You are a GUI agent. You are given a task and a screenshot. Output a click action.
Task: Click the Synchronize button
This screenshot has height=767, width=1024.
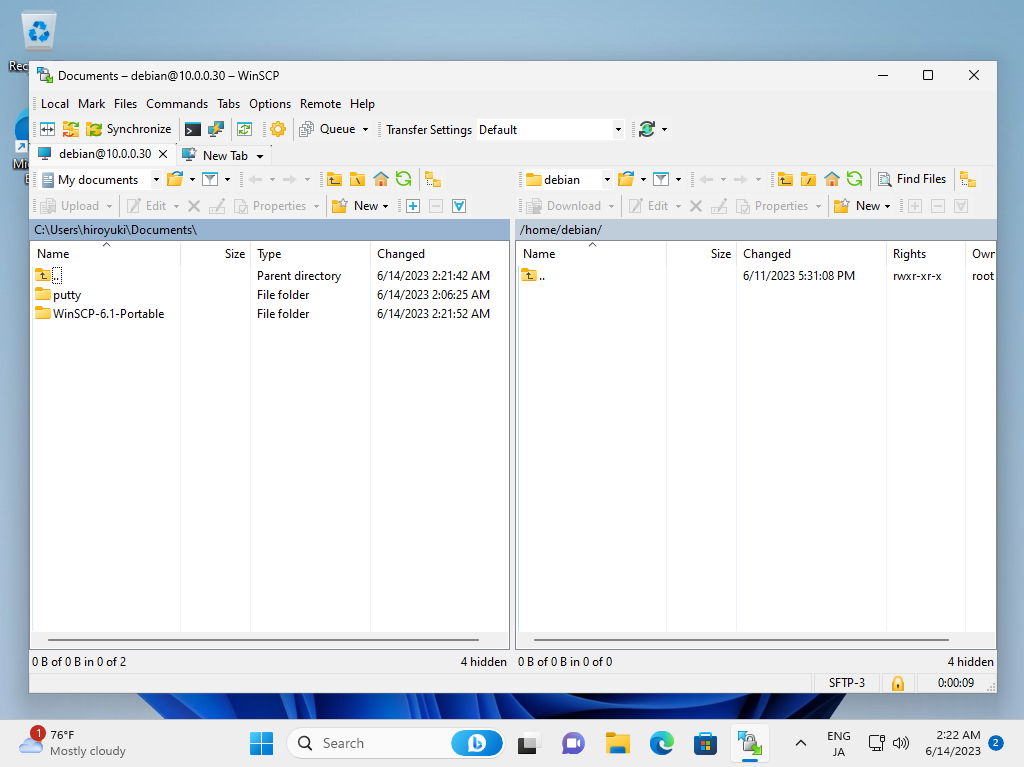(x=129, y=129)
